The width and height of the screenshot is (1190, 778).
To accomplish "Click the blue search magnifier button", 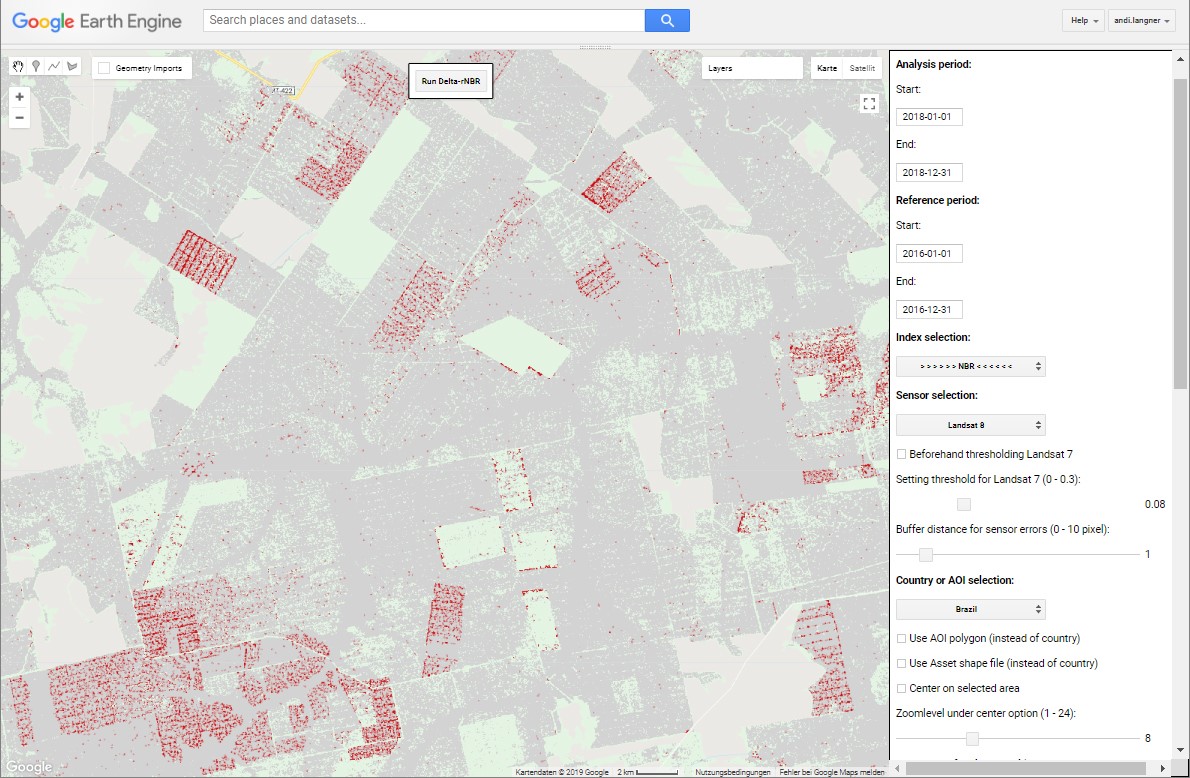I will coord(667,20).
